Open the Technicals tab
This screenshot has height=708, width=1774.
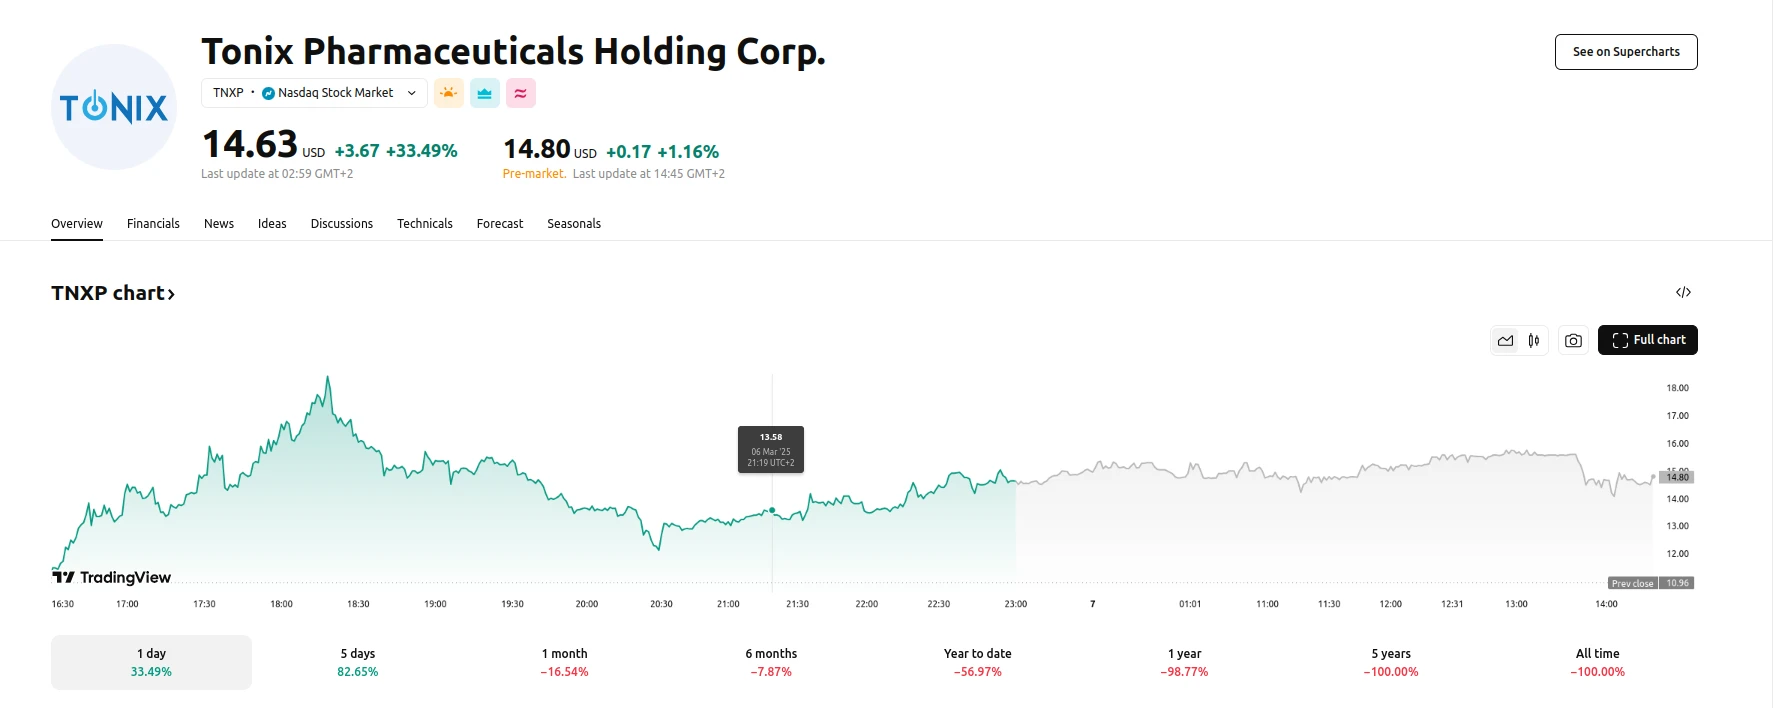(x=424, y=223)
